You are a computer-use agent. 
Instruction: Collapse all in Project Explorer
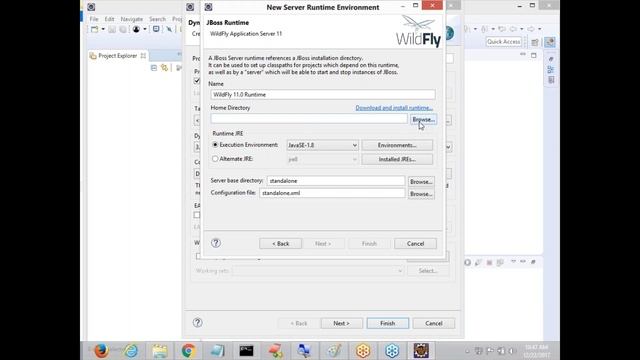pyautogui.click(x=154, y=68)
